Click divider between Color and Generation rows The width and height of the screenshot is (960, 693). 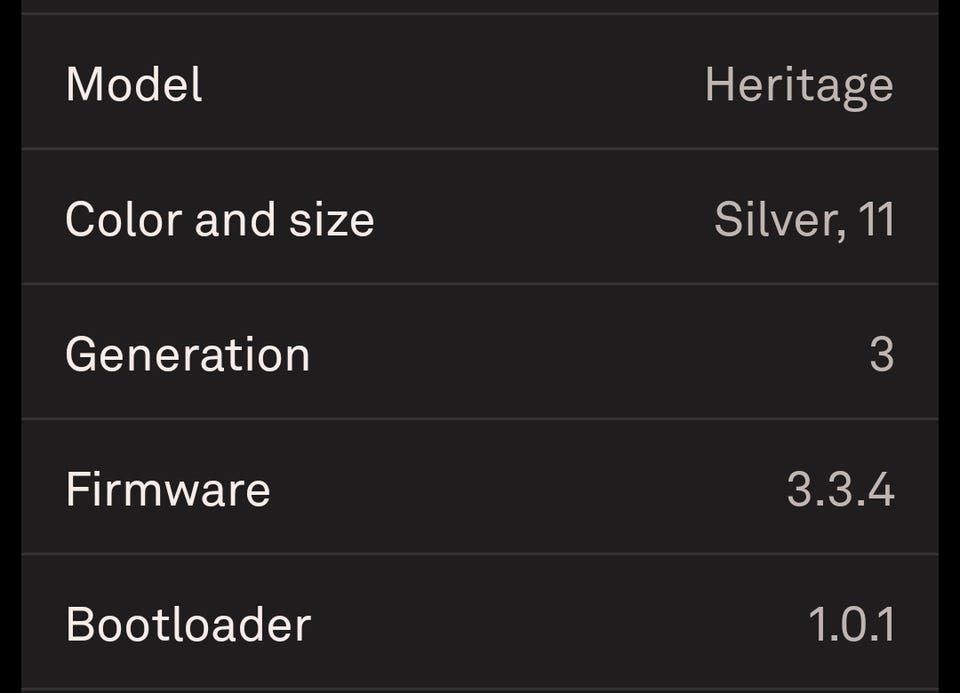(x=480, y=284)
